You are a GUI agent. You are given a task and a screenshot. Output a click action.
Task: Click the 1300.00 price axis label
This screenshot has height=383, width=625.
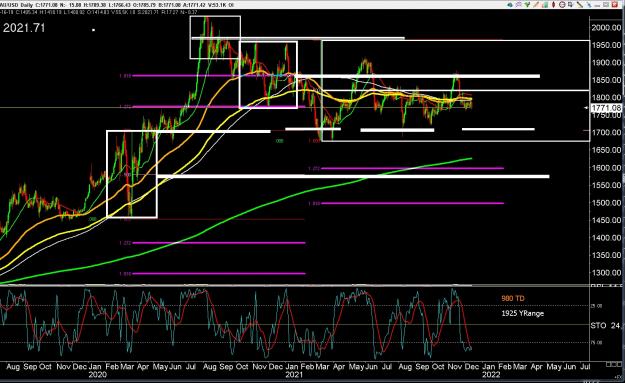tap(607, 273)
